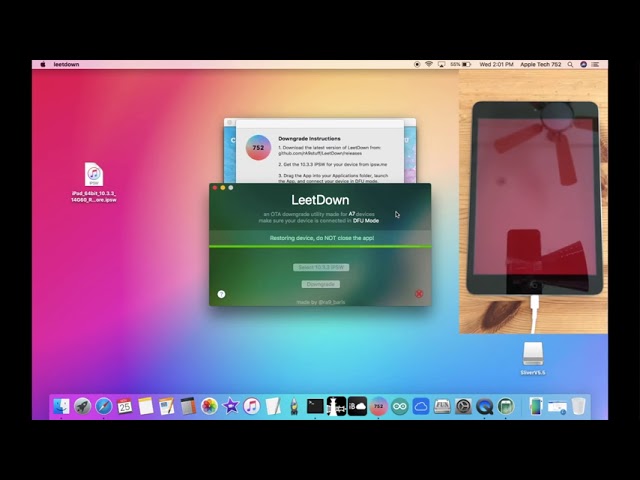This screenshot has width=640, height=480.
Task: Open Siri from the menu bar
Action: 583,64
